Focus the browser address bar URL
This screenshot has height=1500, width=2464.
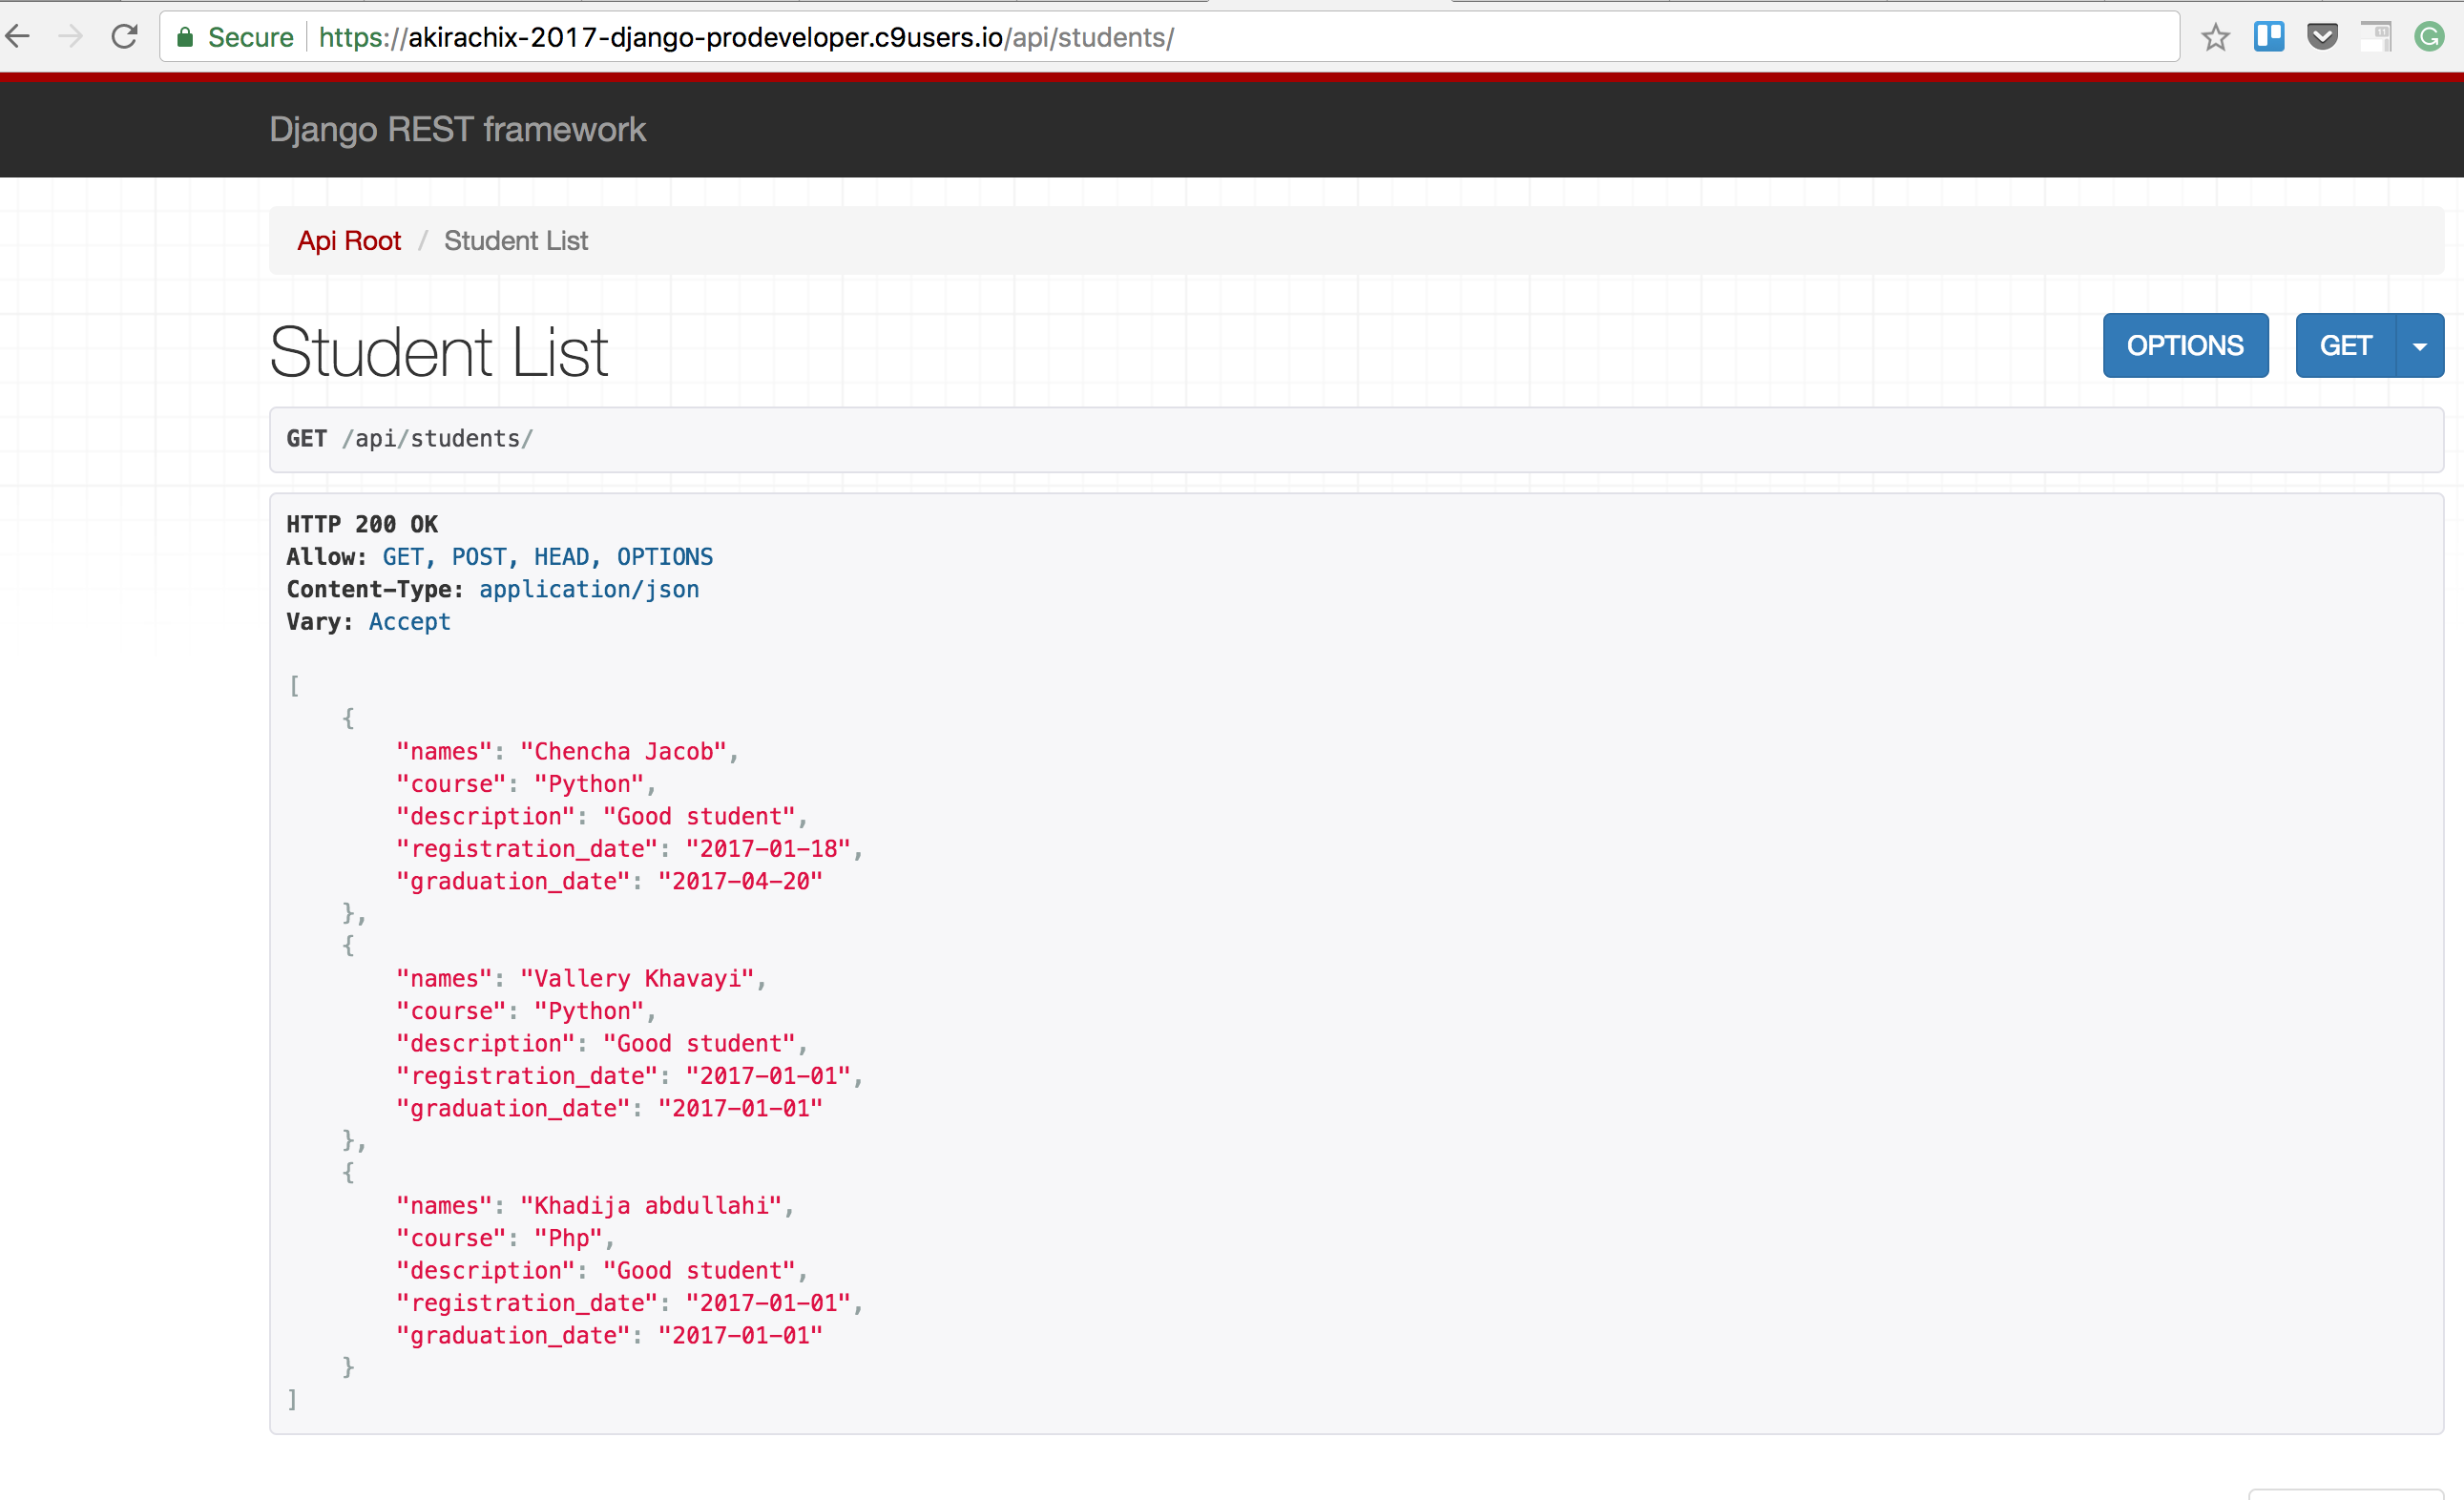click(745, 38)
